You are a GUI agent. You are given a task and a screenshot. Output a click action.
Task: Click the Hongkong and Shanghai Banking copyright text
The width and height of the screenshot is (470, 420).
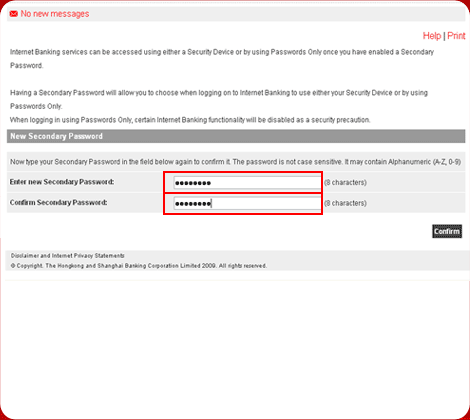(x=139, y=266)
